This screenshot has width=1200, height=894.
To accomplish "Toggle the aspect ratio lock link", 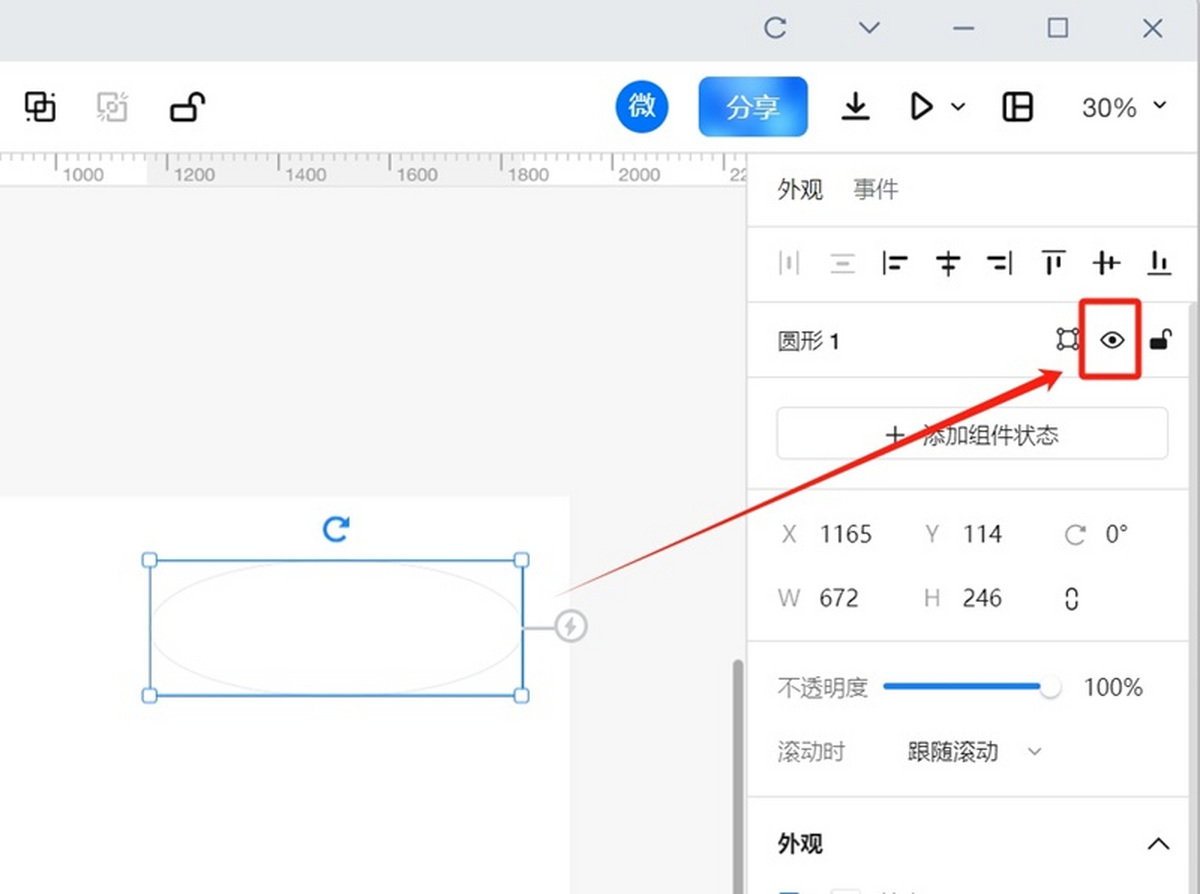I will [x=1072, y=599].
